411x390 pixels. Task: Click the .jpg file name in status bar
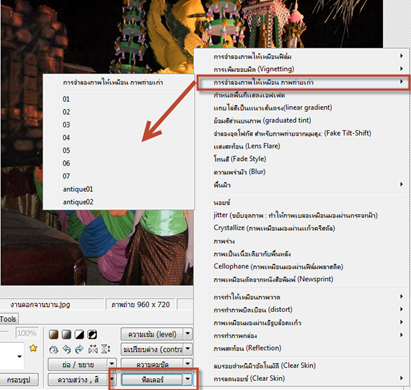point(40,304)
